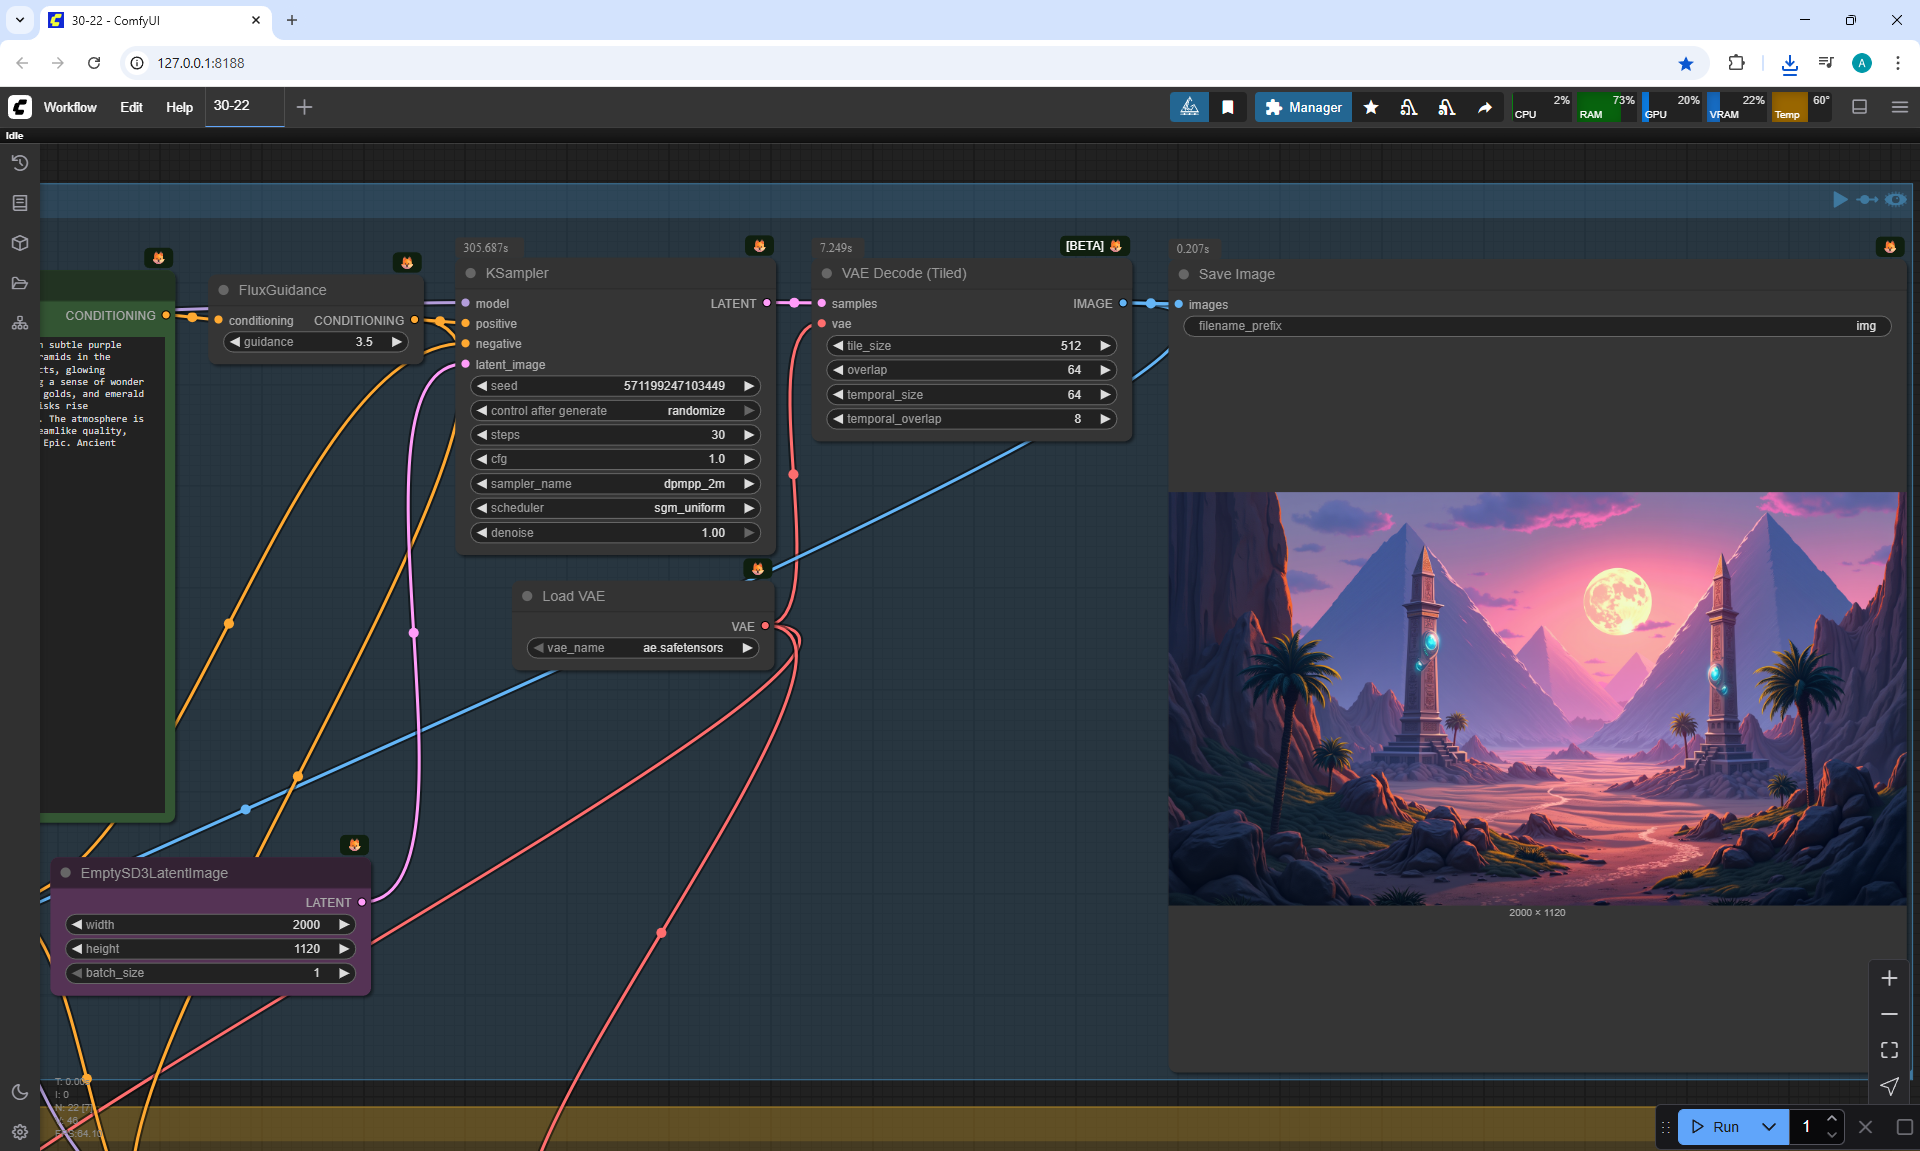Click the Run button
The image size is (1920, 1151).
point(1716,1127)
